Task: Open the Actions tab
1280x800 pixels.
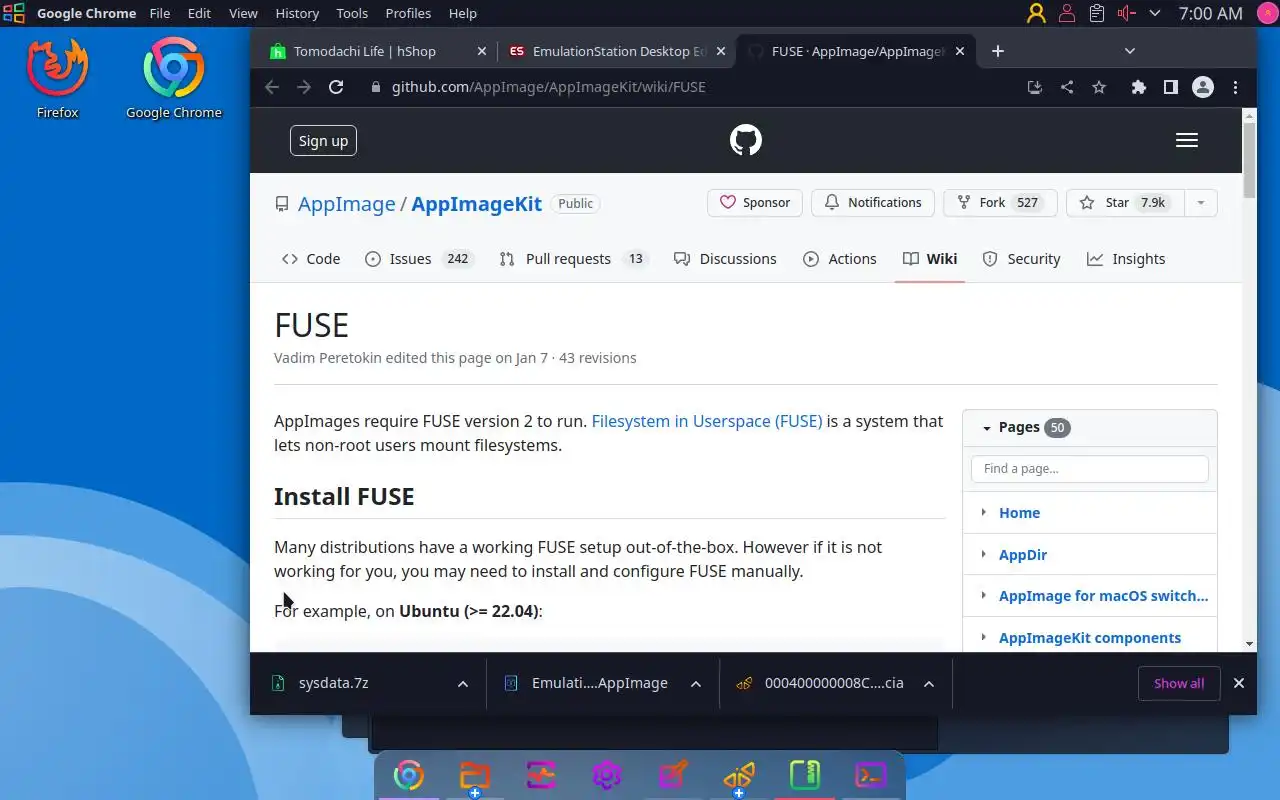Action: pos(839,259)
